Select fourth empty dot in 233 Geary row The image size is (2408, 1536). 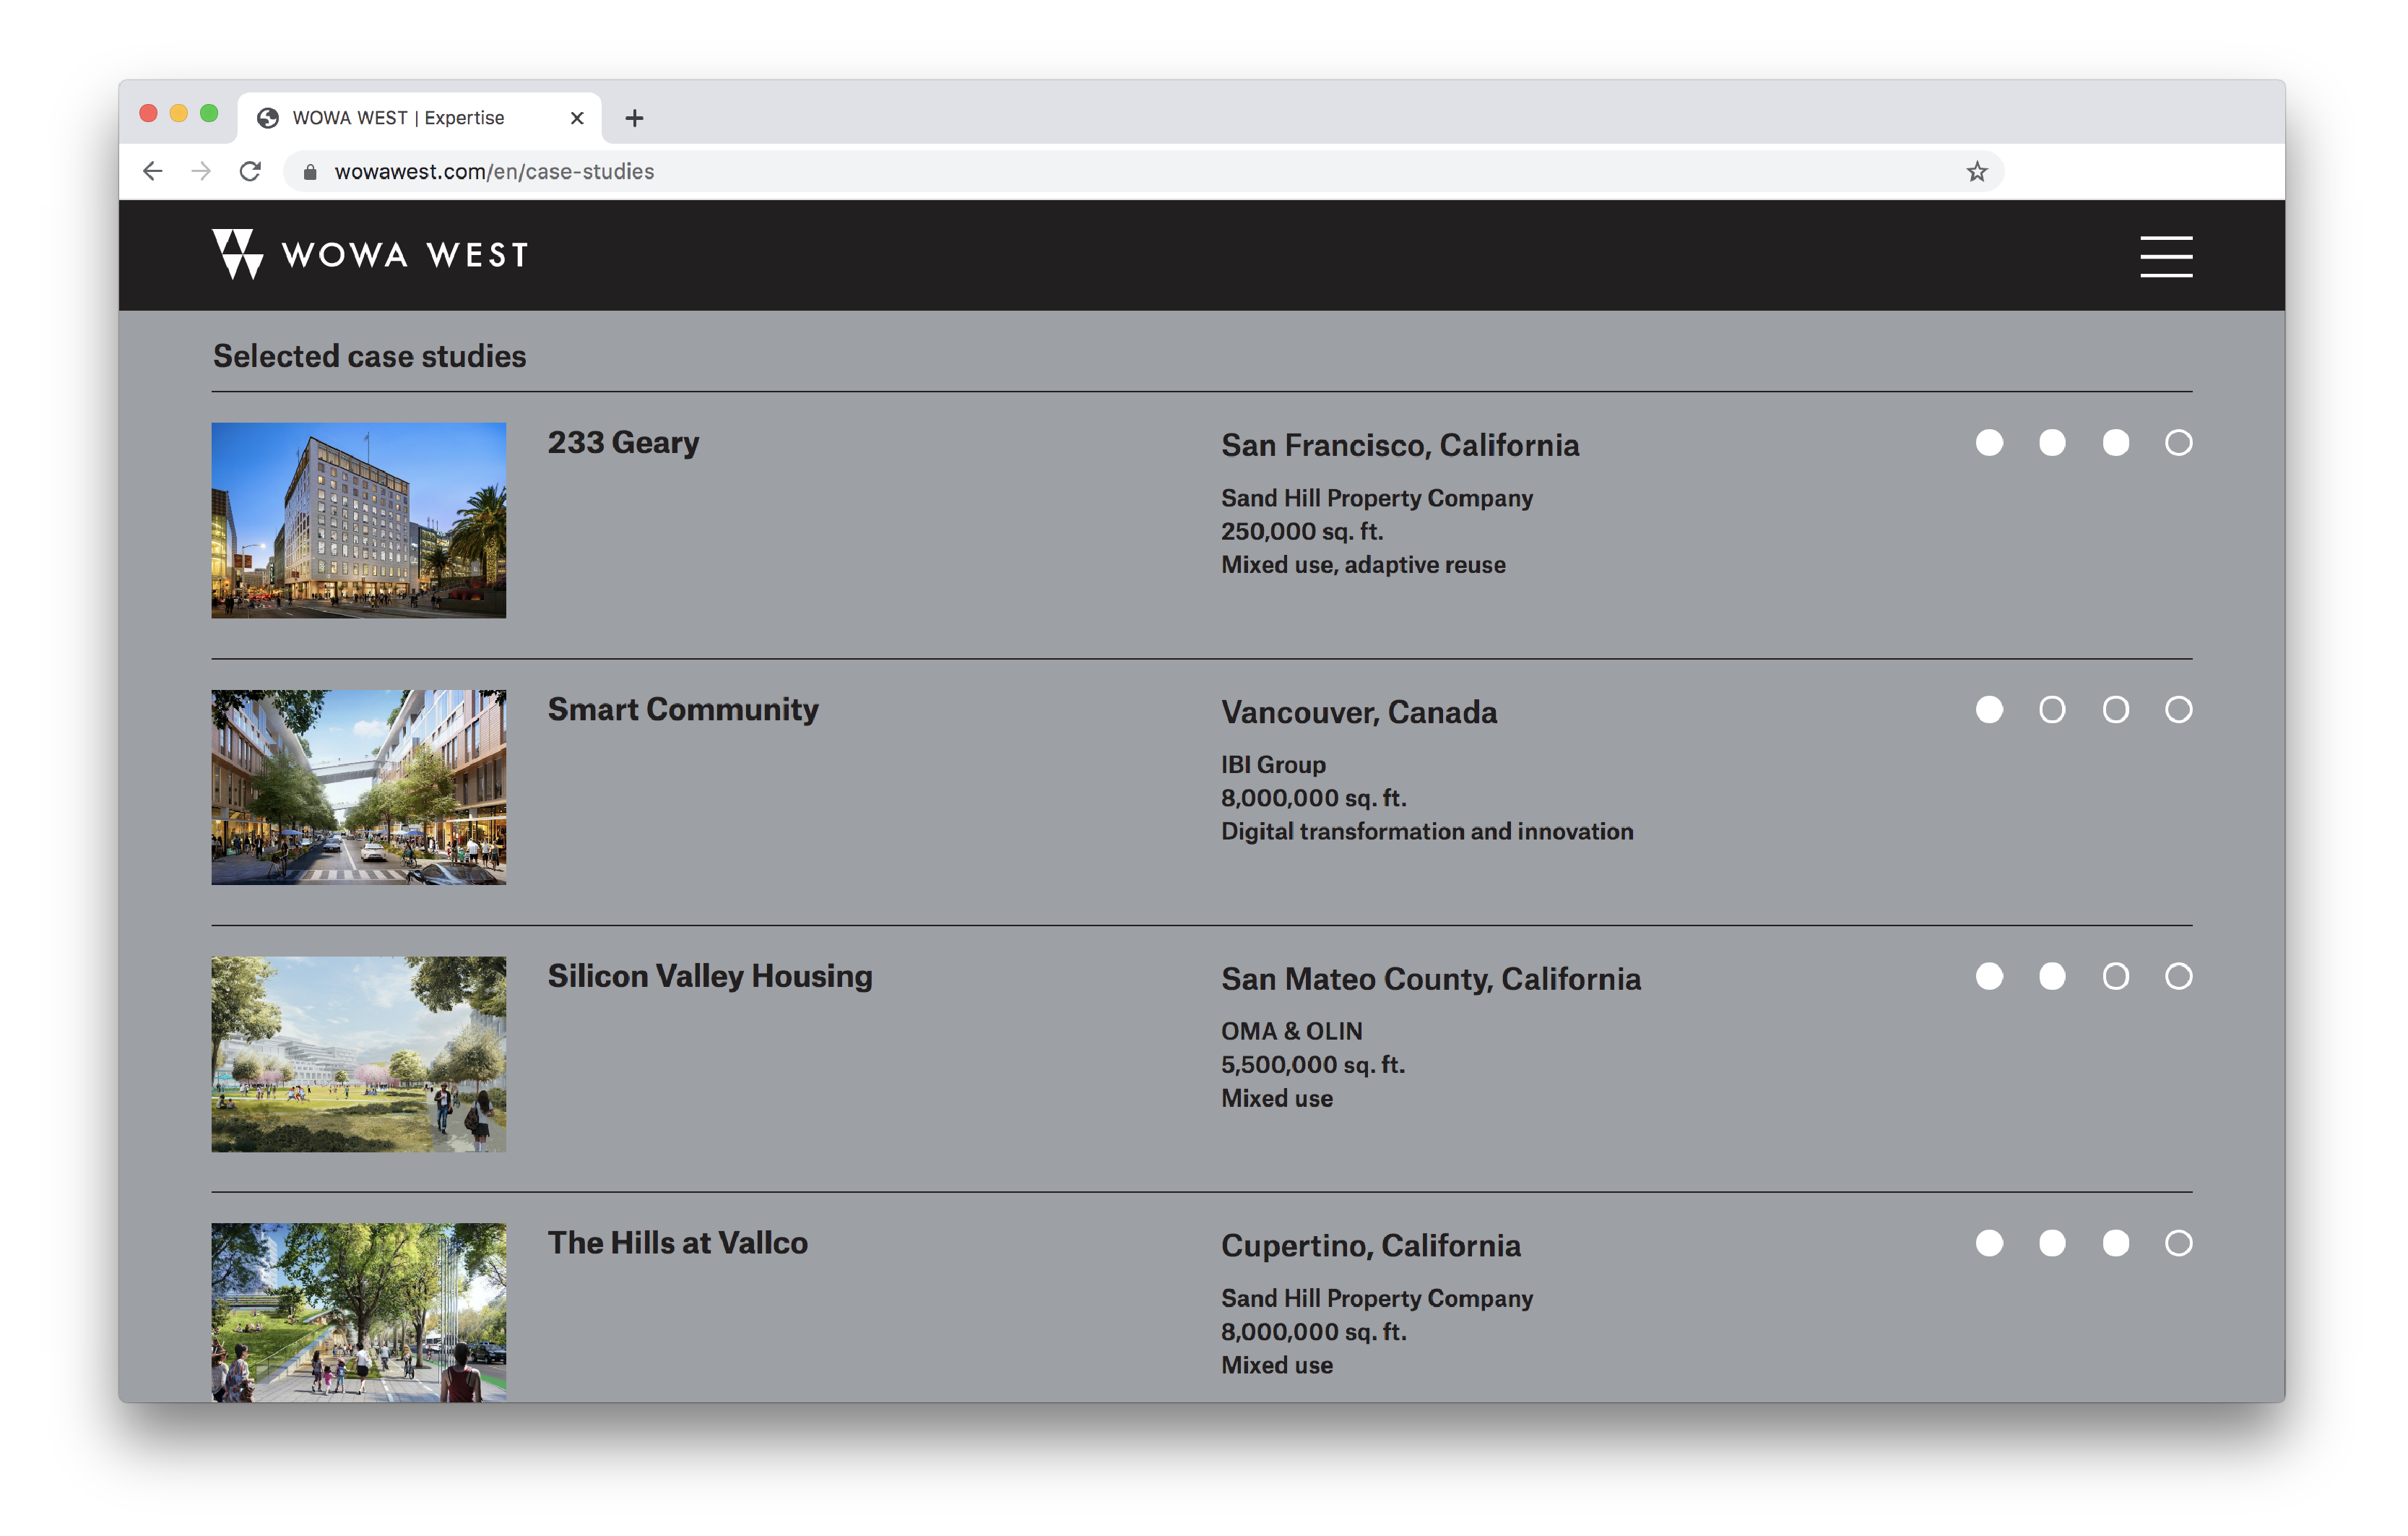click(2178, 442)
